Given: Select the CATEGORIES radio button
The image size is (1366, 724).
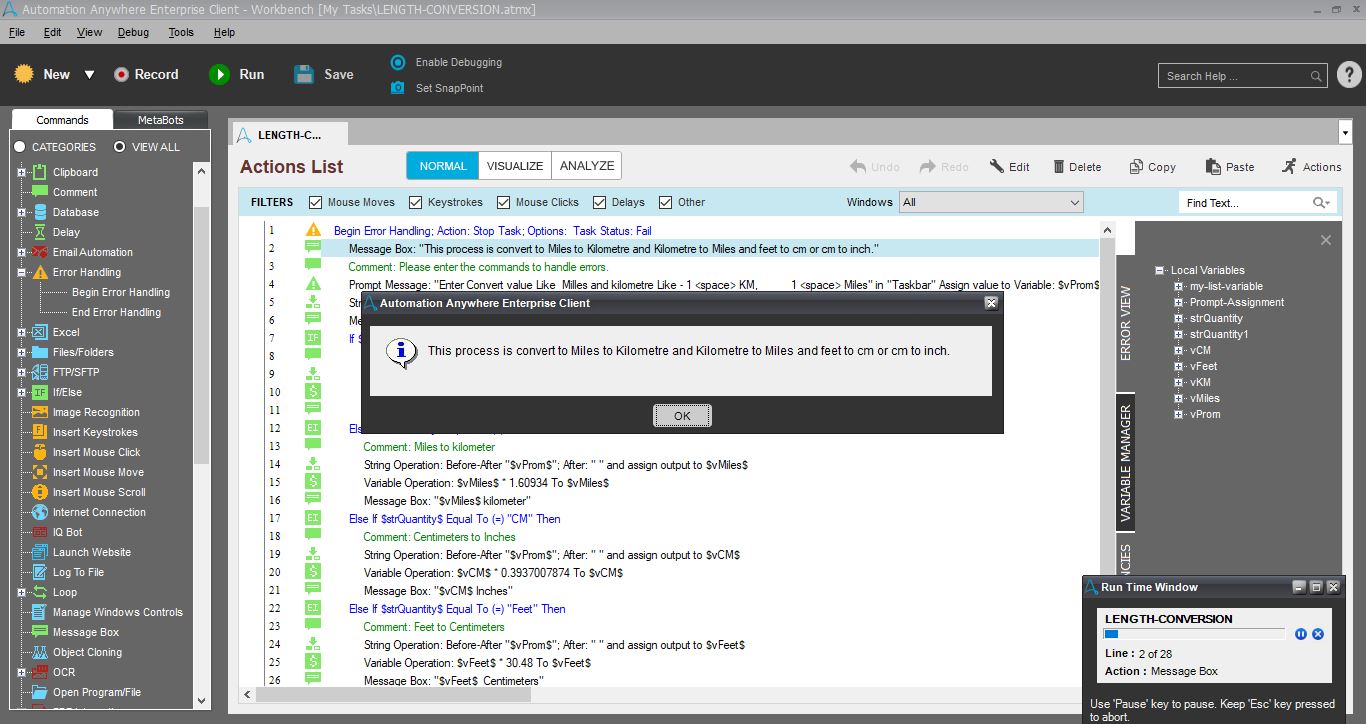Looking at the screenshot, I should pyautogui.click(x=20, y=147).
